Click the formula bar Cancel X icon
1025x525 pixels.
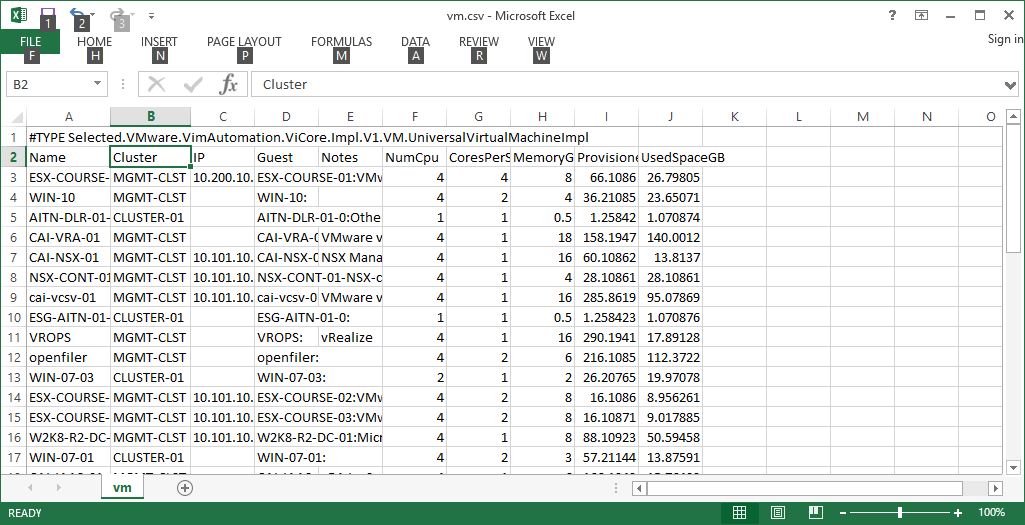click(157, 84)
